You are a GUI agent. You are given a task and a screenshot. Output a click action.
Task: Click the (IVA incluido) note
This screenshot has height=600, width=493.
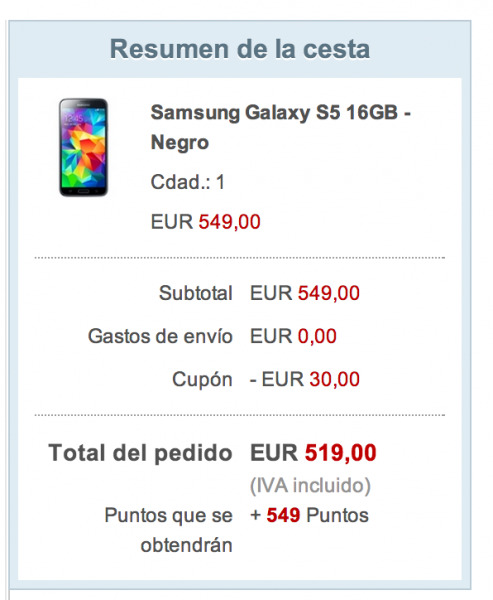pos(310,486)
